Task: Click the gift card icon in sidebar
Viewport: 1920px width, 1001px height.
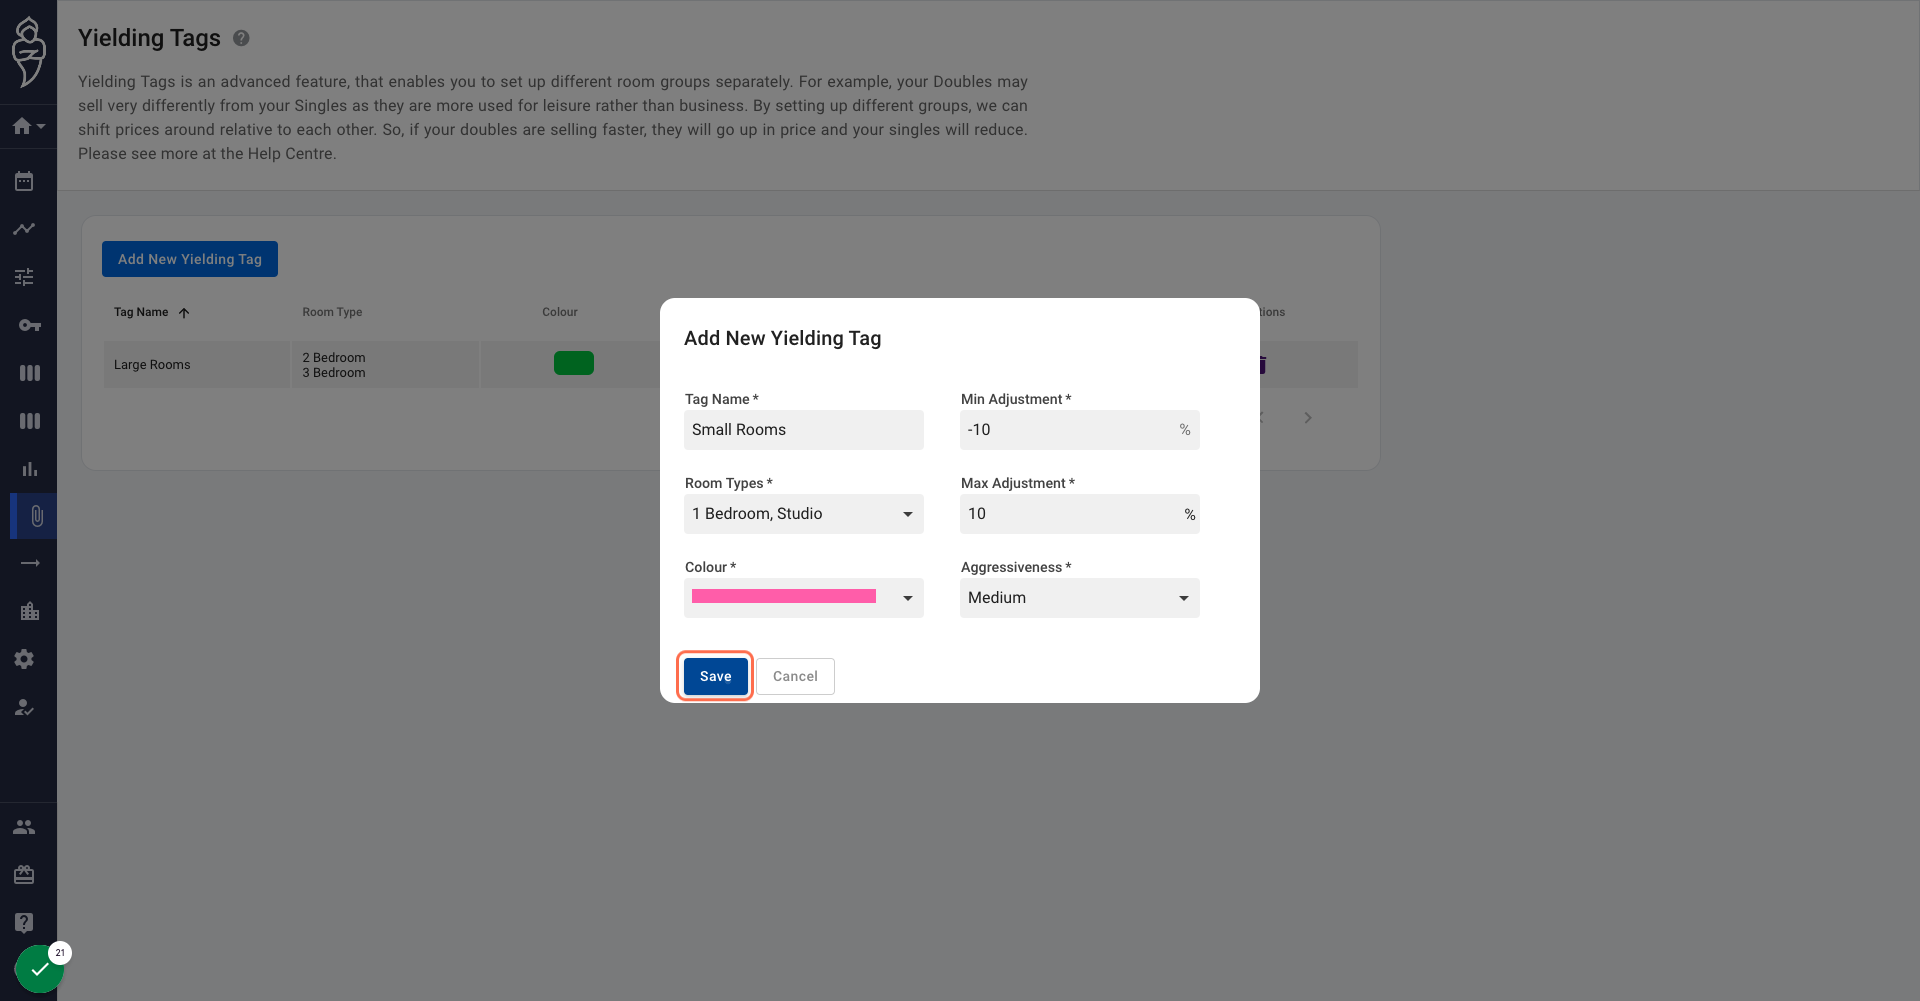Action: tap(25, 875)
